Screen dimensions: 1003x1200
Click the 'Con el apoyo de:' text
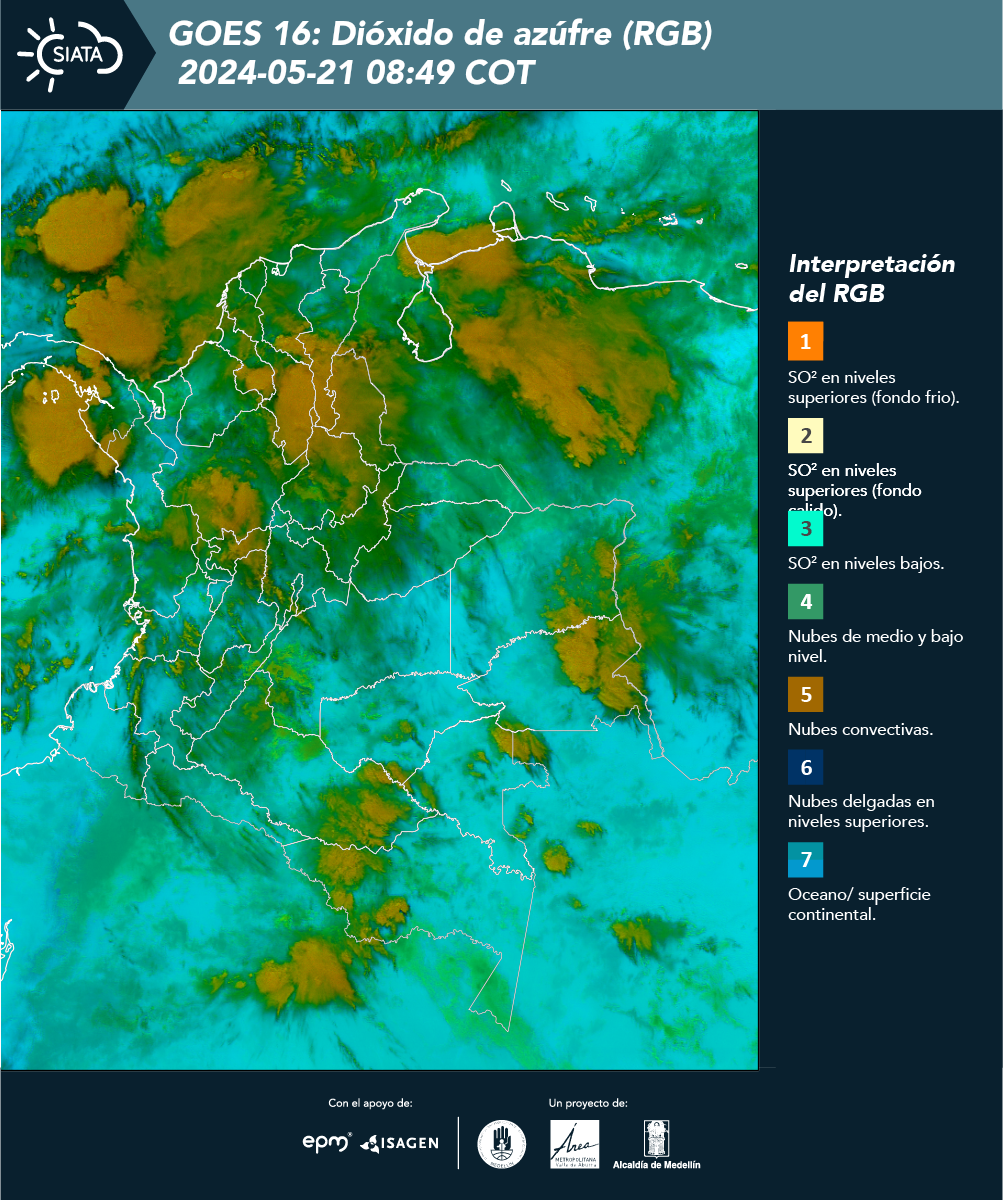370,1103
